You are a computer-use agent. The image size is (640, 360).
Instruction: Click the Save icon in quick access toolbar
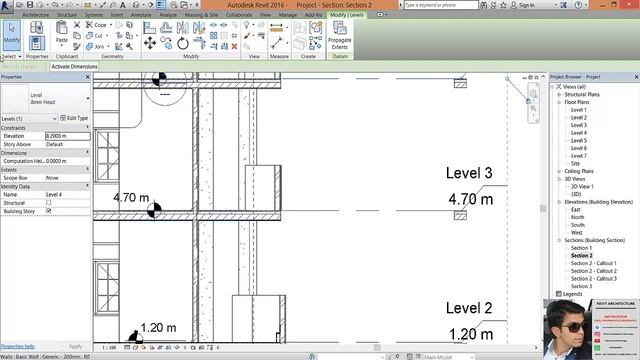tap(30, 5)
